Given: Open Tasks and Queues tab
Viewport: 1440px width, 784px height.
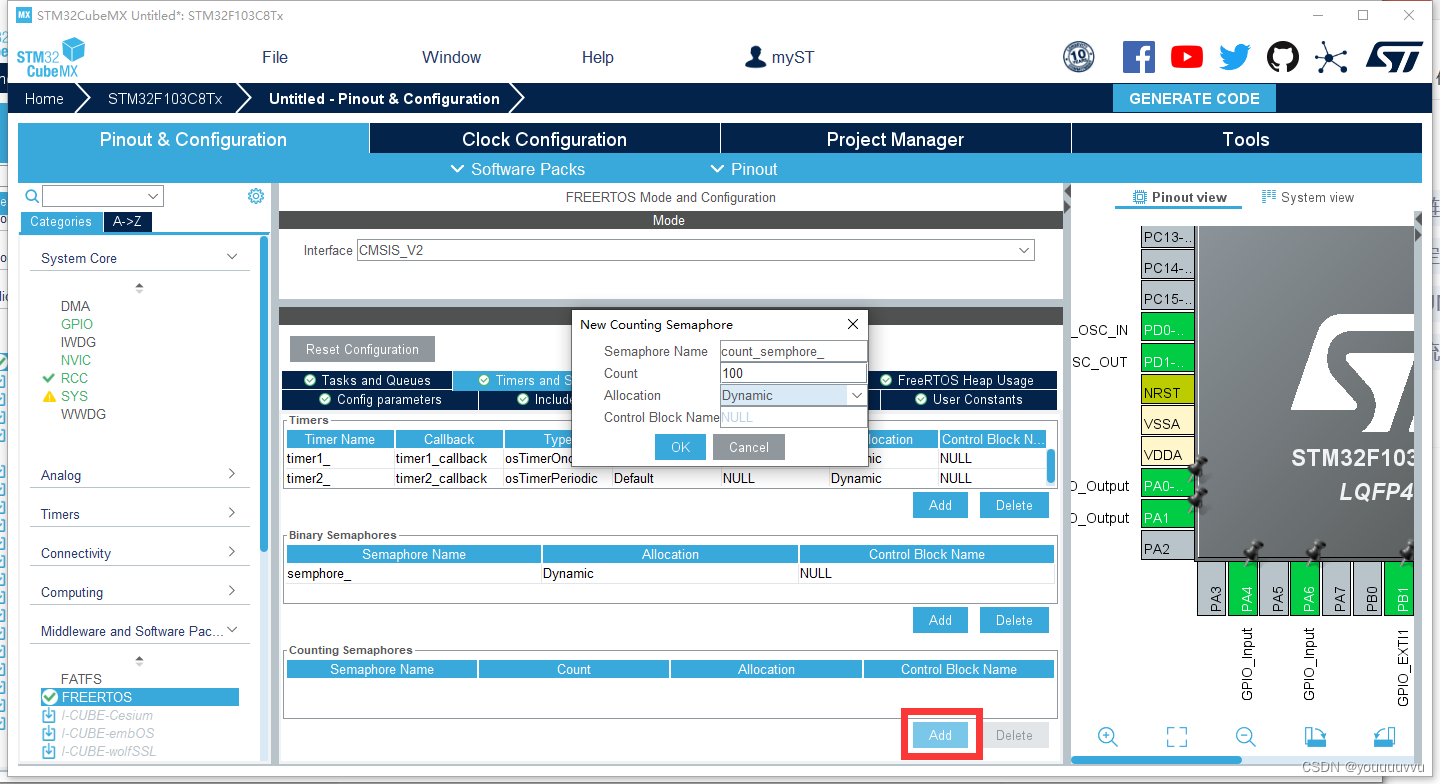Looking at the screenshot, I should (367, 380).
